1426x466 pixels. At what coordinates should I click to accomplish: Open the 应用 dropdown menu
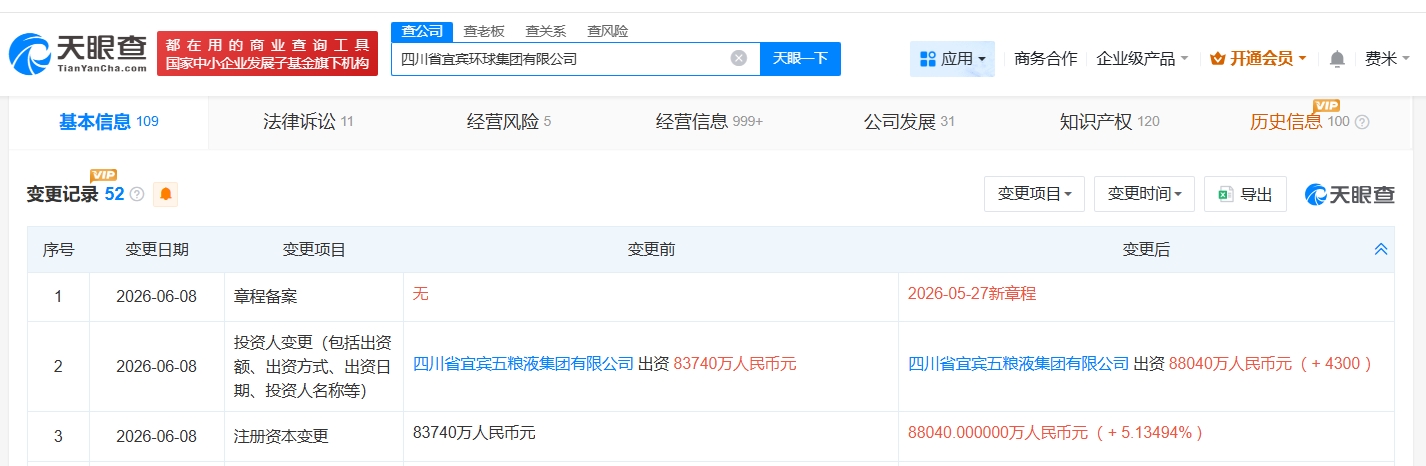(952, 59)
